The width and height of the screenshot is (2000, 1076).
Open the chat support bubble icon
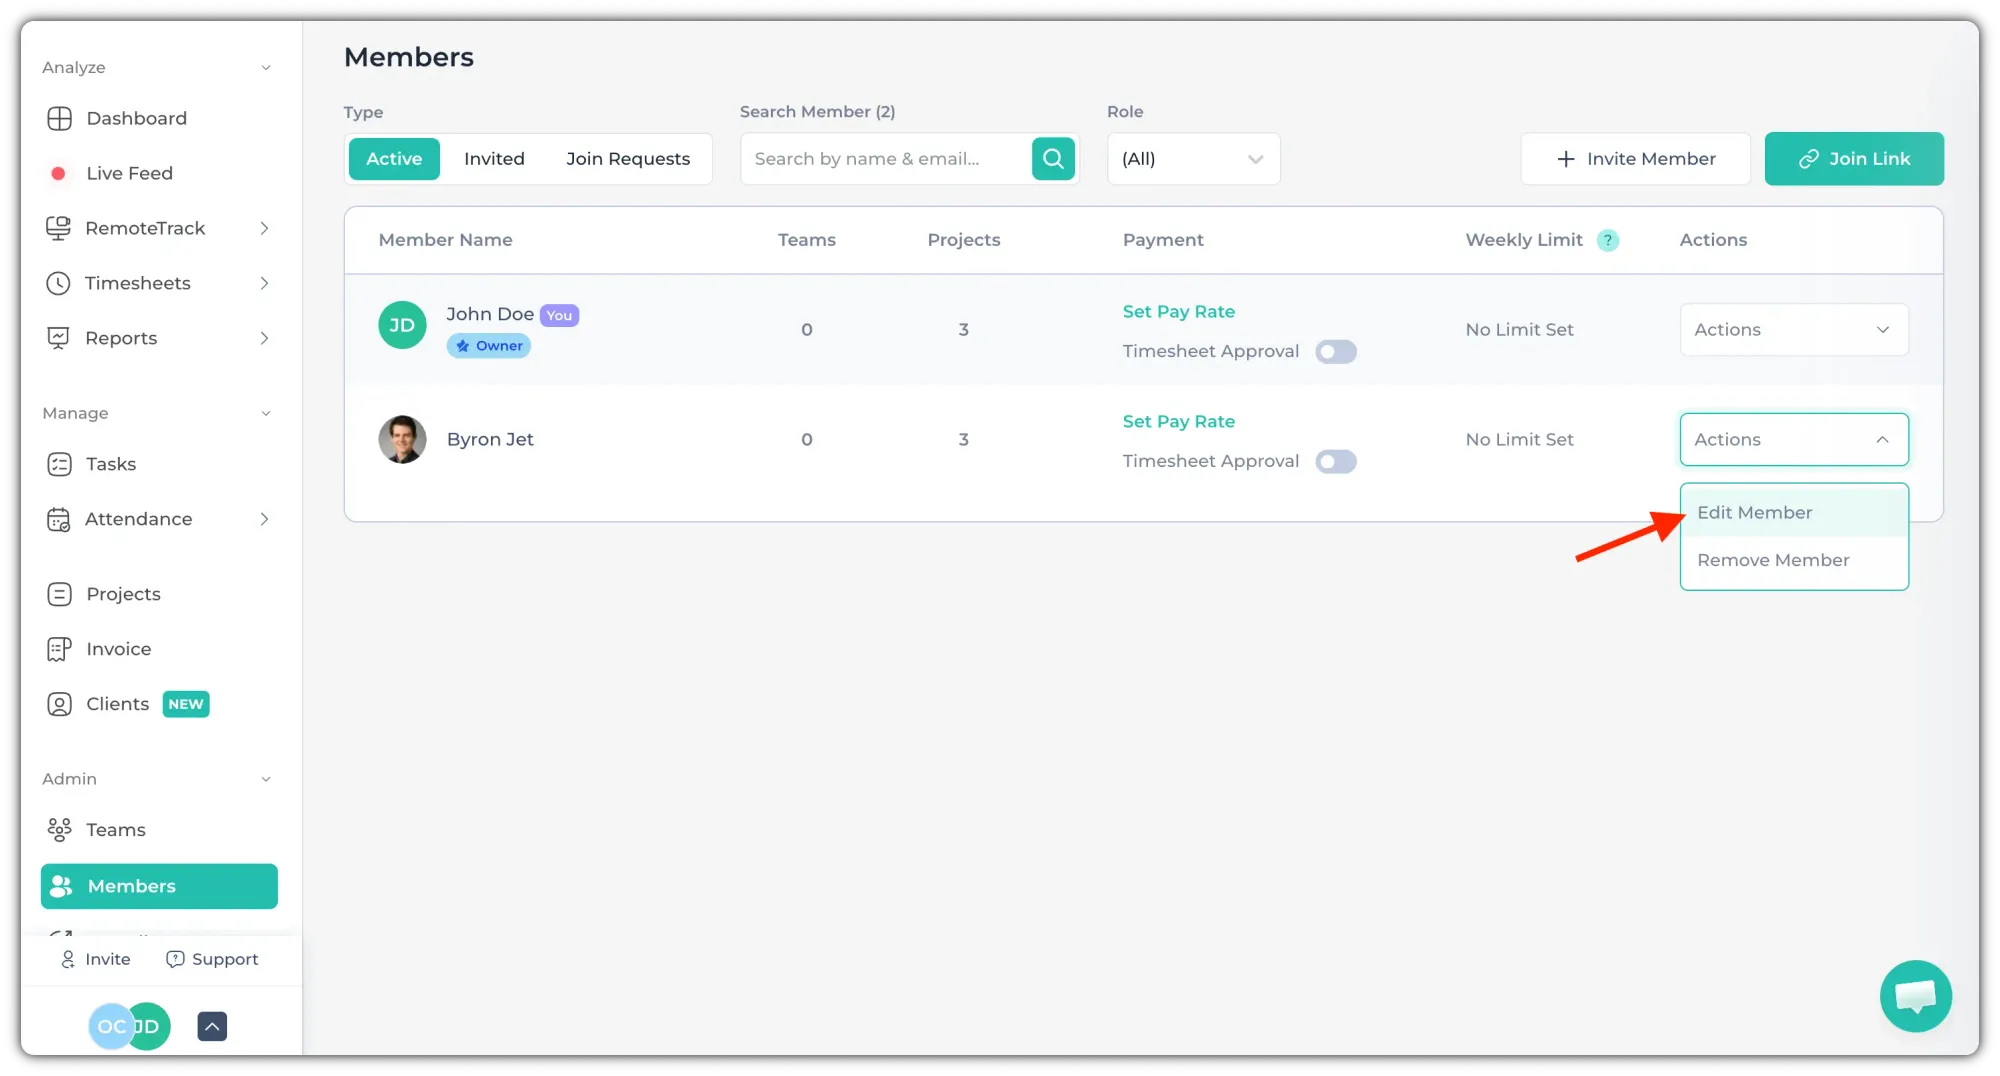pyautogui.click(x=1915, y=996)
